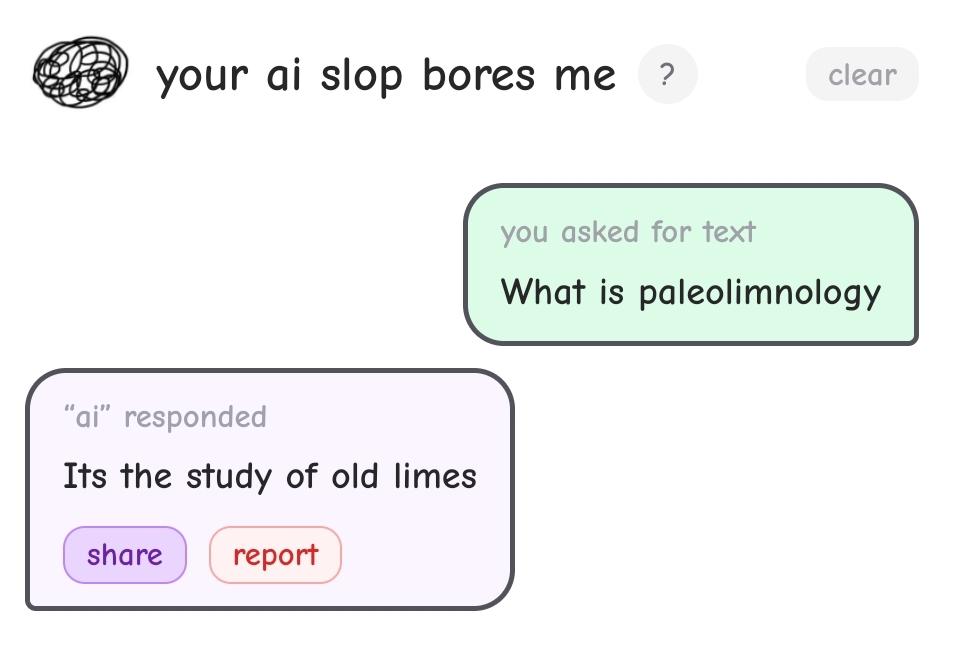Select the question "What is paleolimnology"
The image size is (957, 654).
pyautogui.click(x=691, y=292)
